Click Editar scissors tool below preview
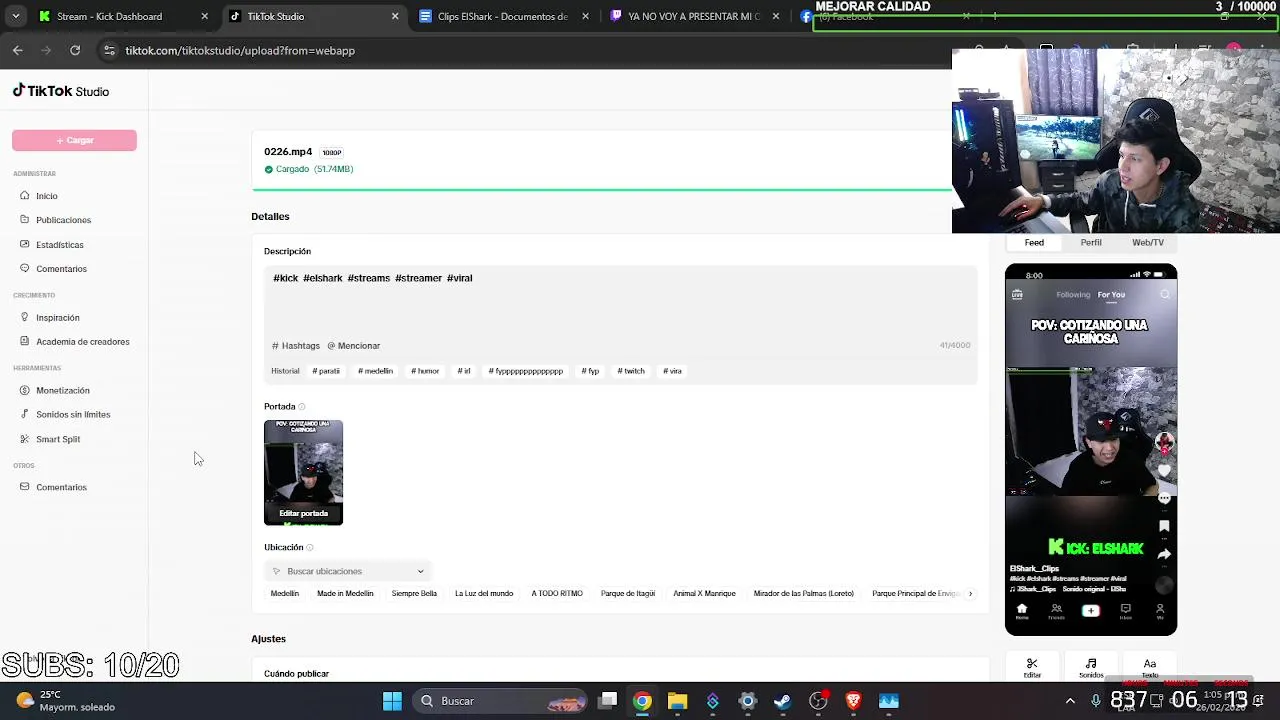This screenshot has width=1280, height=720. pyautogui.click(x=1032, y=668)
